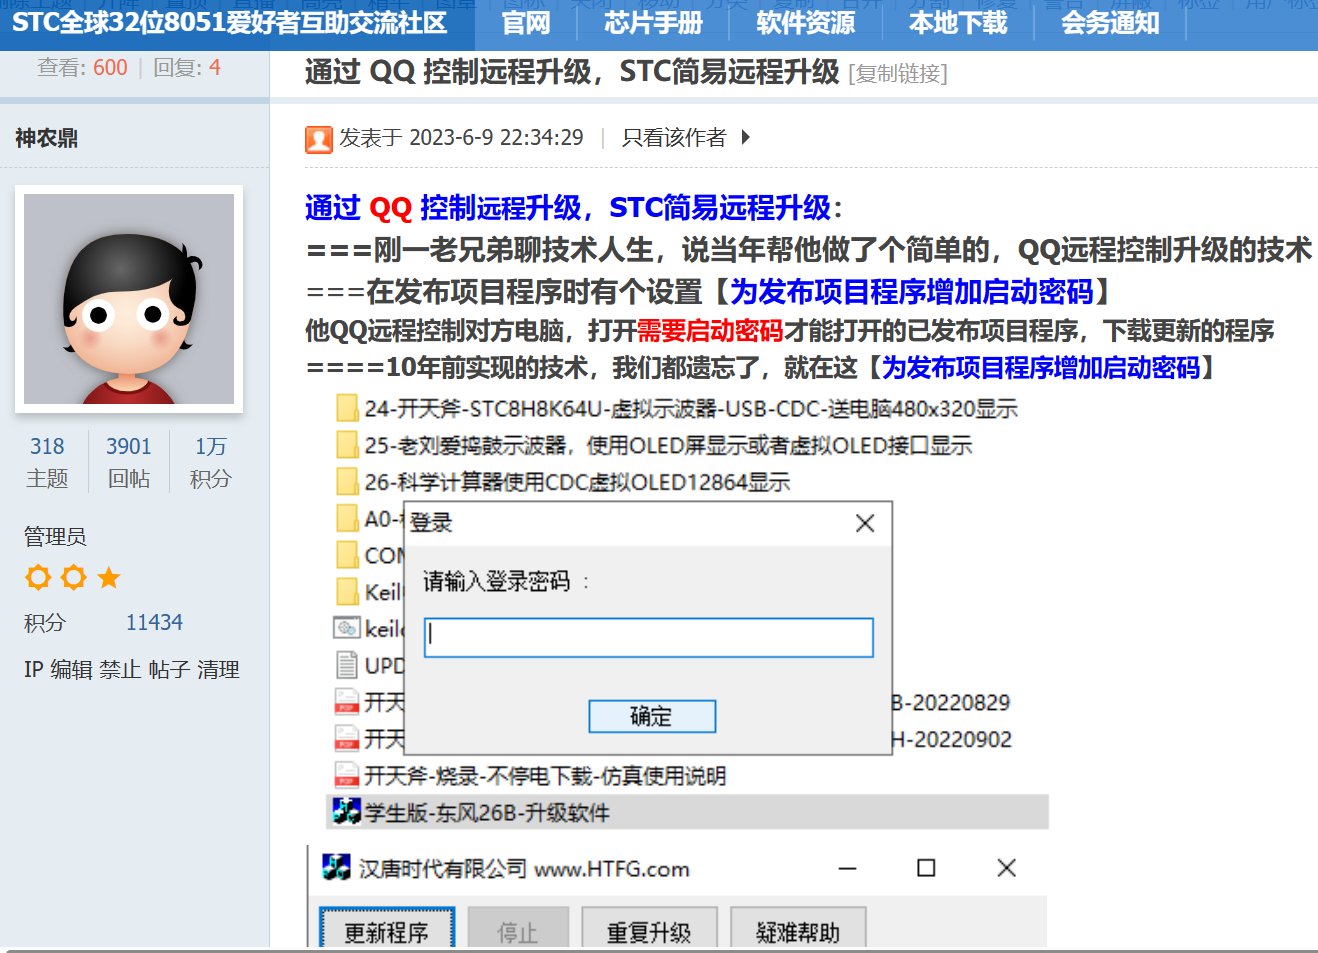Click the UPD text document icon
Image resolution: width=1318 pixels, height=953 pixels.
tap(347, 665)
